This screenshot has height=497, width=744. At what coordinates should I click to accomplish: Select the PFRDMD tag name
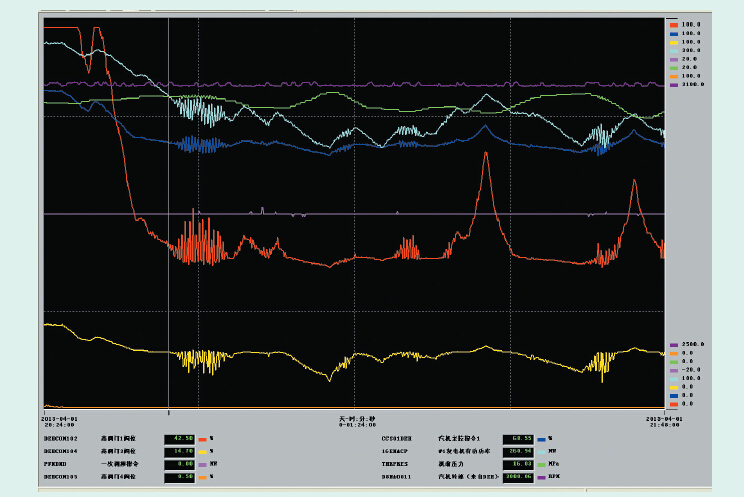click(x=56, y=465)
